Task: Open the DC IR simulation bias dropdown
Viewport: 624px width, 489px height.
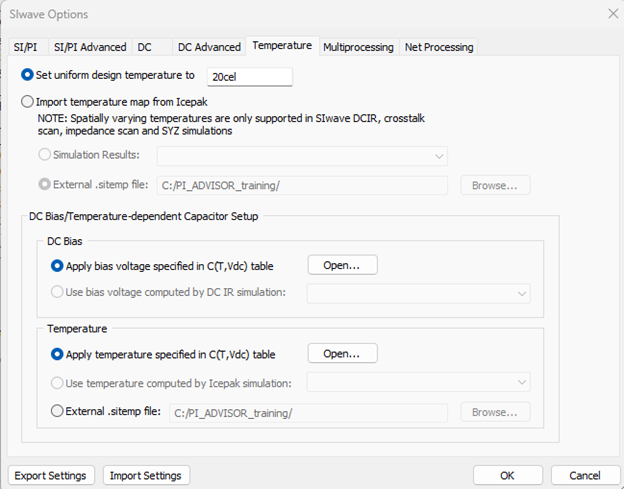Action: coord(418,293)
